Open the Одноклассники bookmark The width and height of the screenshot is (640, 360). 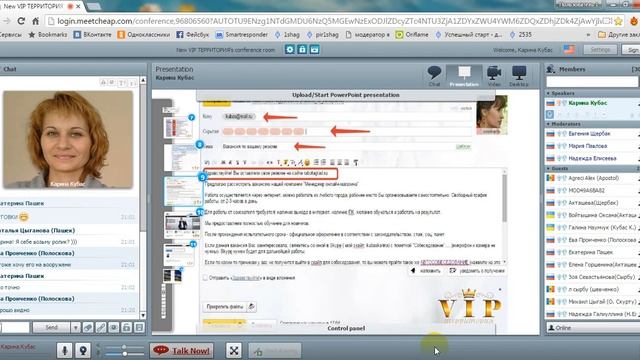pos(144,35)
